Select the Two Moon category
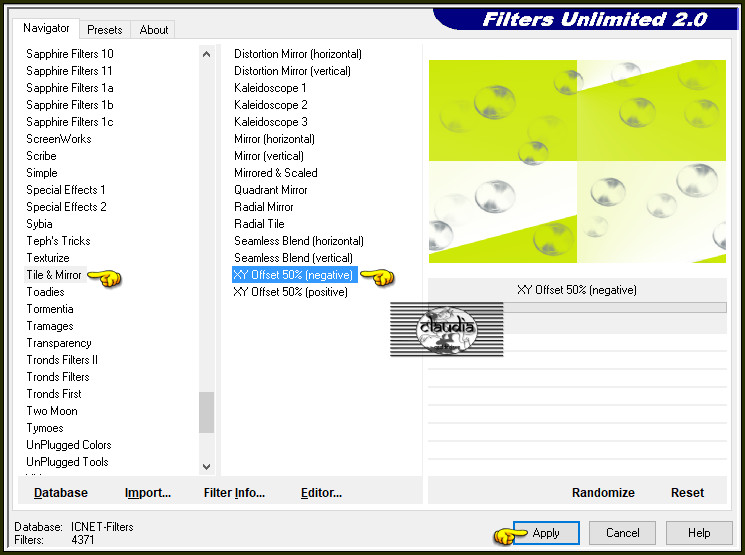745x555 pixels. tap(52, 411)
